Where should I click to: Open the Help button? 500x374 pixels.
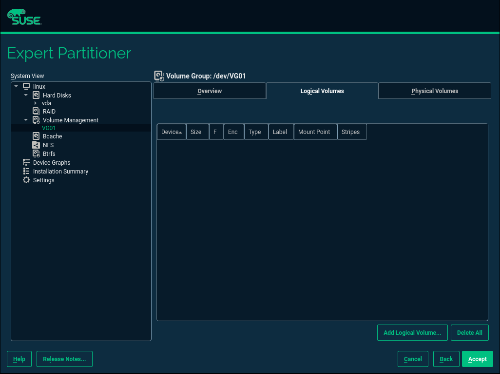pos(19,359)
